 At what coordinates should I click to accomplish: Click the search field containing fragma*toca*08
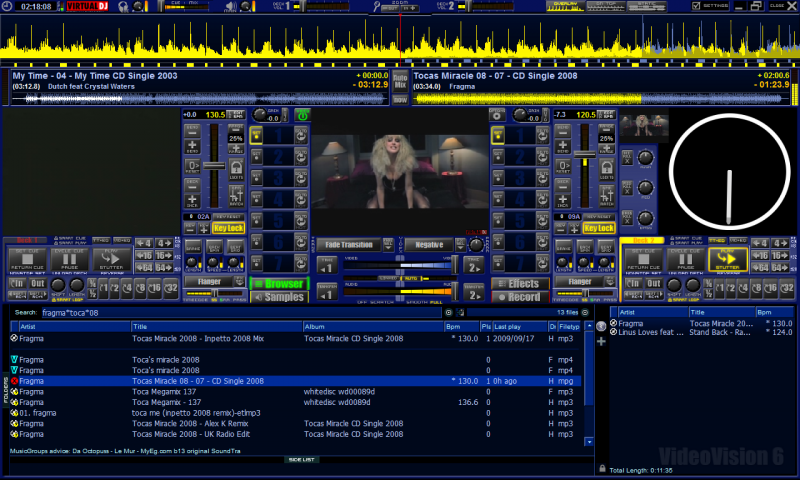pos(241,313)
